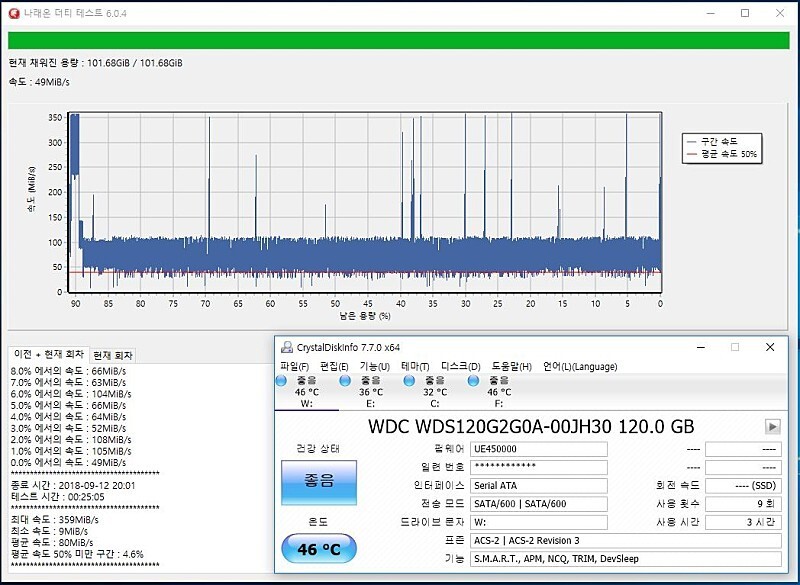Click the S.M.A.R.T., APM features field
Viewport: 800px width, 585px height.
click(x=626, y=559)
